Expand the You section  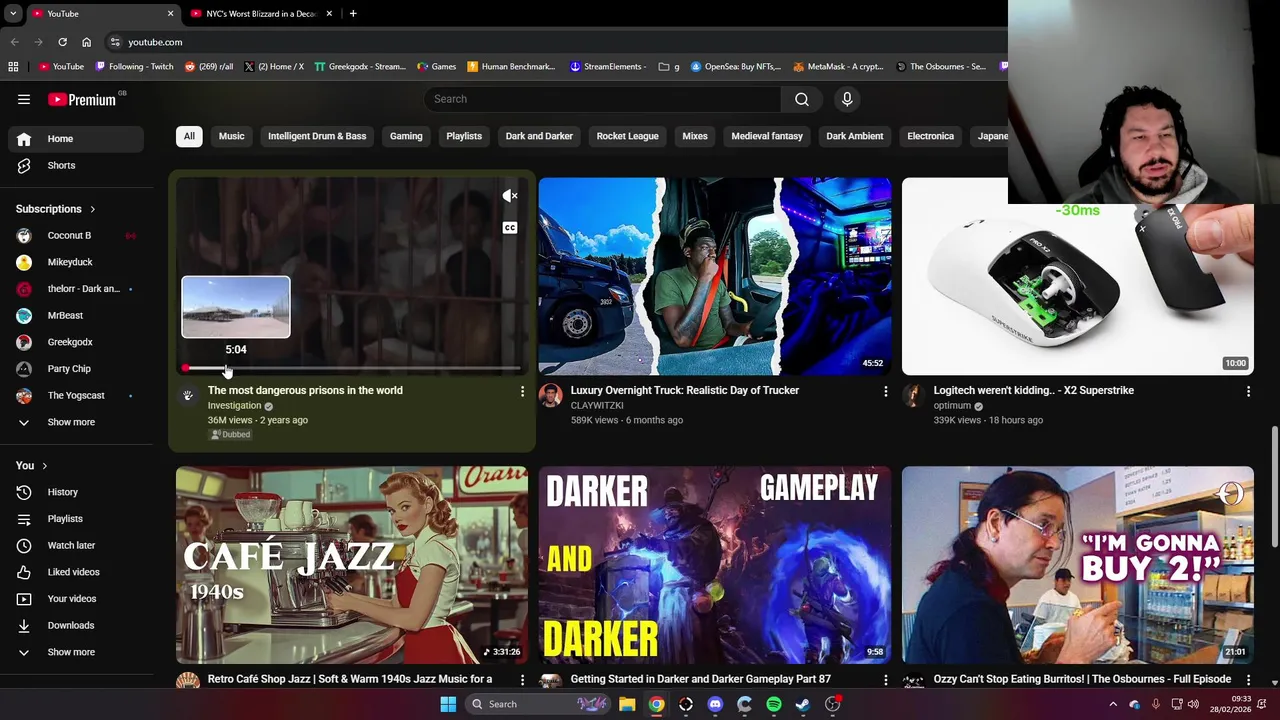pyautogui.click(x=32, y=466)
